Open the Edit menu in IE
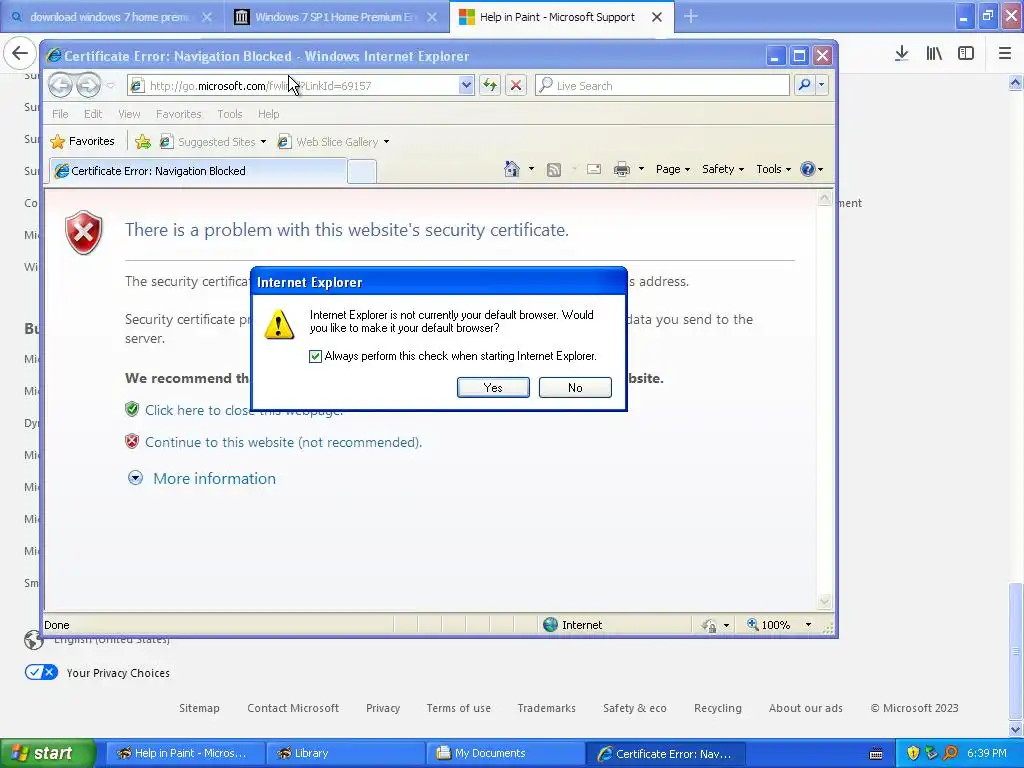The image size is (1024, 768). click(x=93, y=114)
